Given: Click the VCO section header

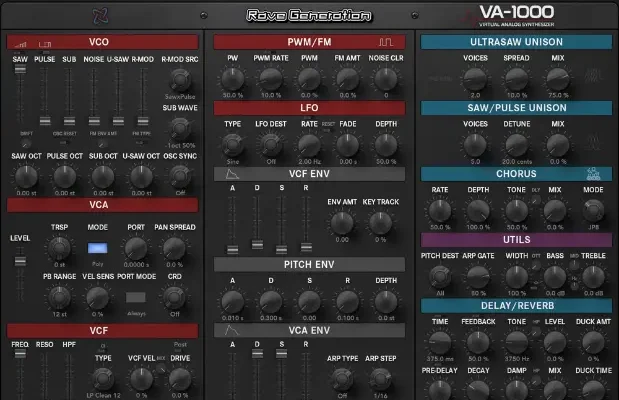Looking at the screenshot, I should tap(98, 42).
